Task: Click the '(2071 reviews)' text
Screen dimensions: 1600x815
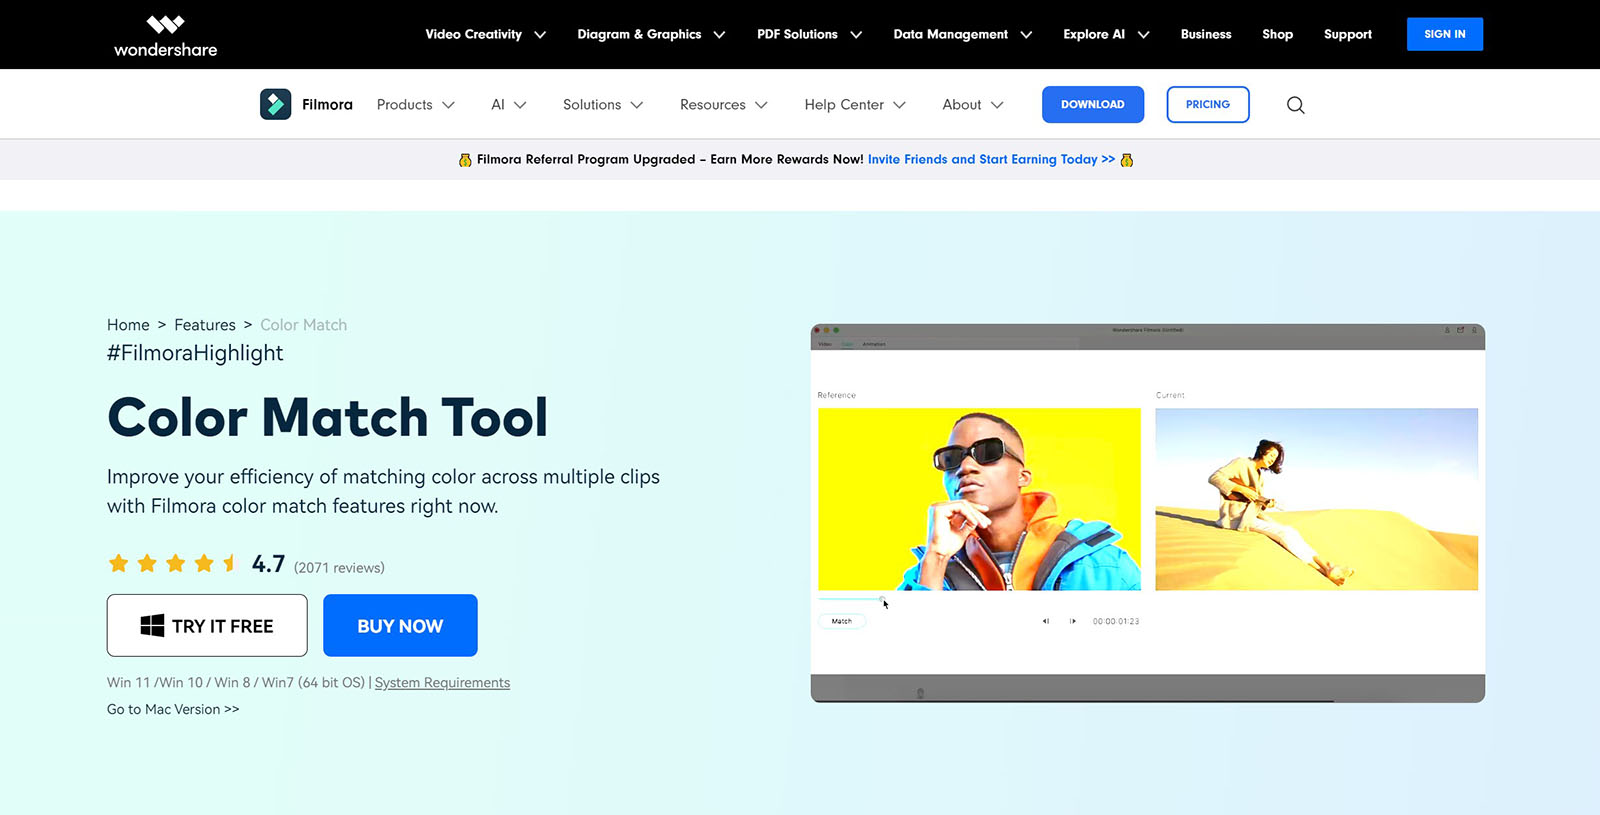Action: 339,567
